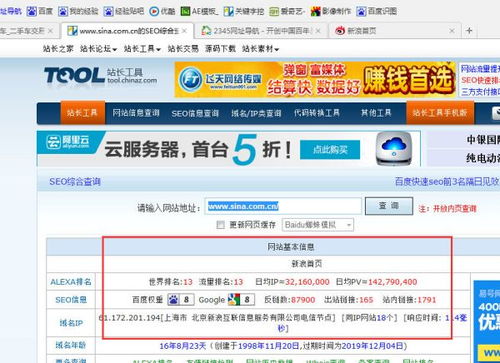
Task: Expand the 站长工具 top dropdown menu
Action: pyautogui.click(x=142, y=49)
